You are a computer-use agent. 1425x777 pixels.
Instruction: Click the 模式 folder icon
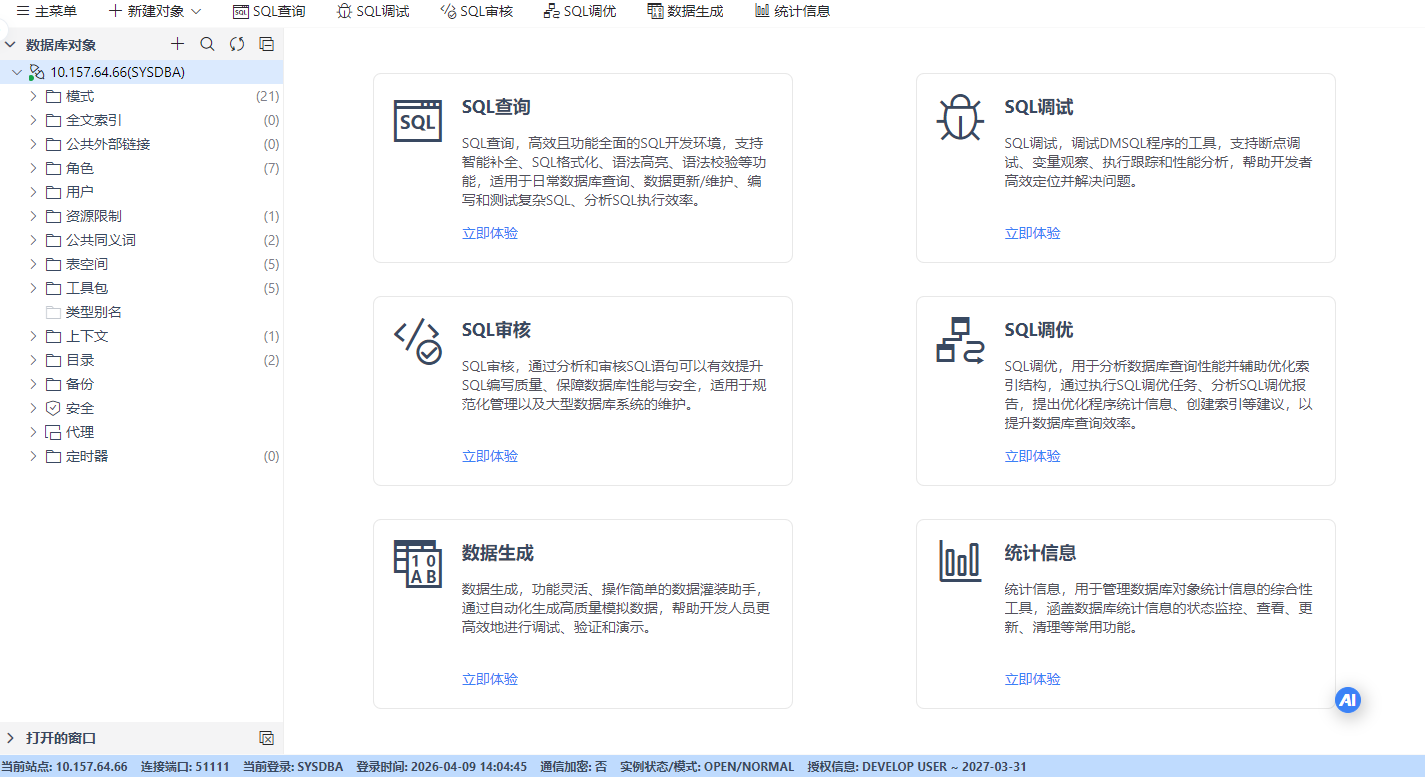click(53, 96)
